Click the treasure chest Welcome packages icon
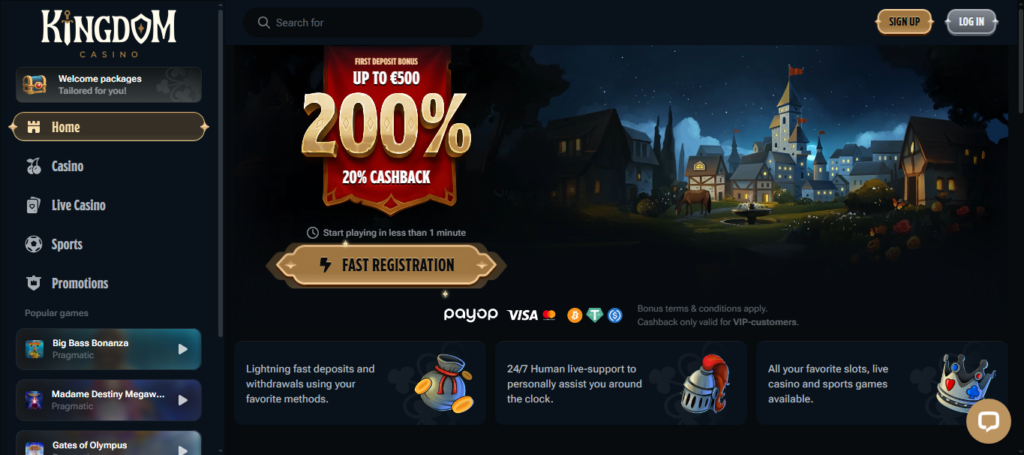The width and height of the screenshot is (1024, 455). [x=35, y=84]
